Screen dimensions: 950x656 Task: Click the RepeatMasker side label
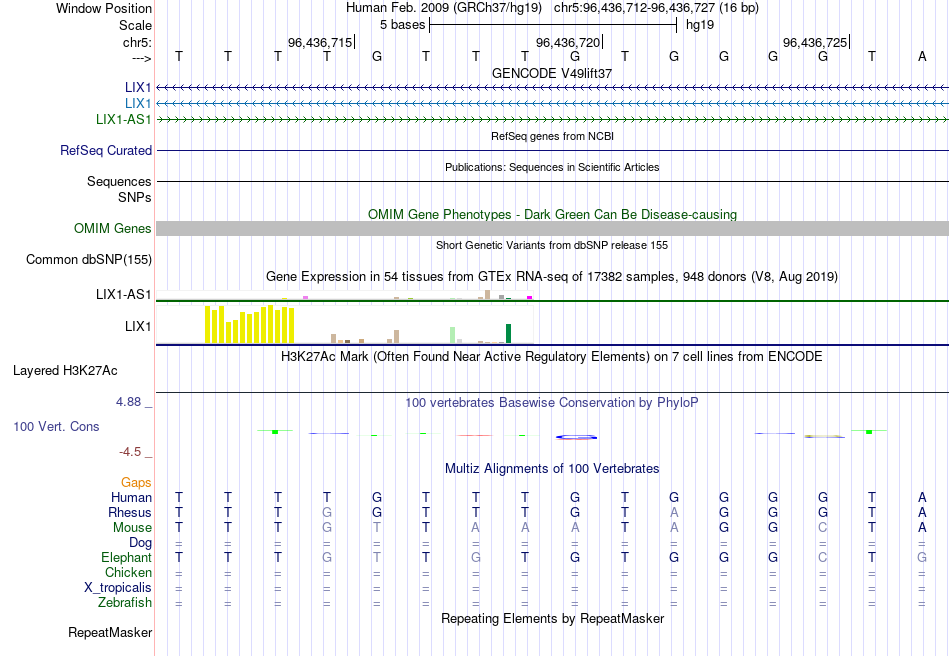click(110, 632)
